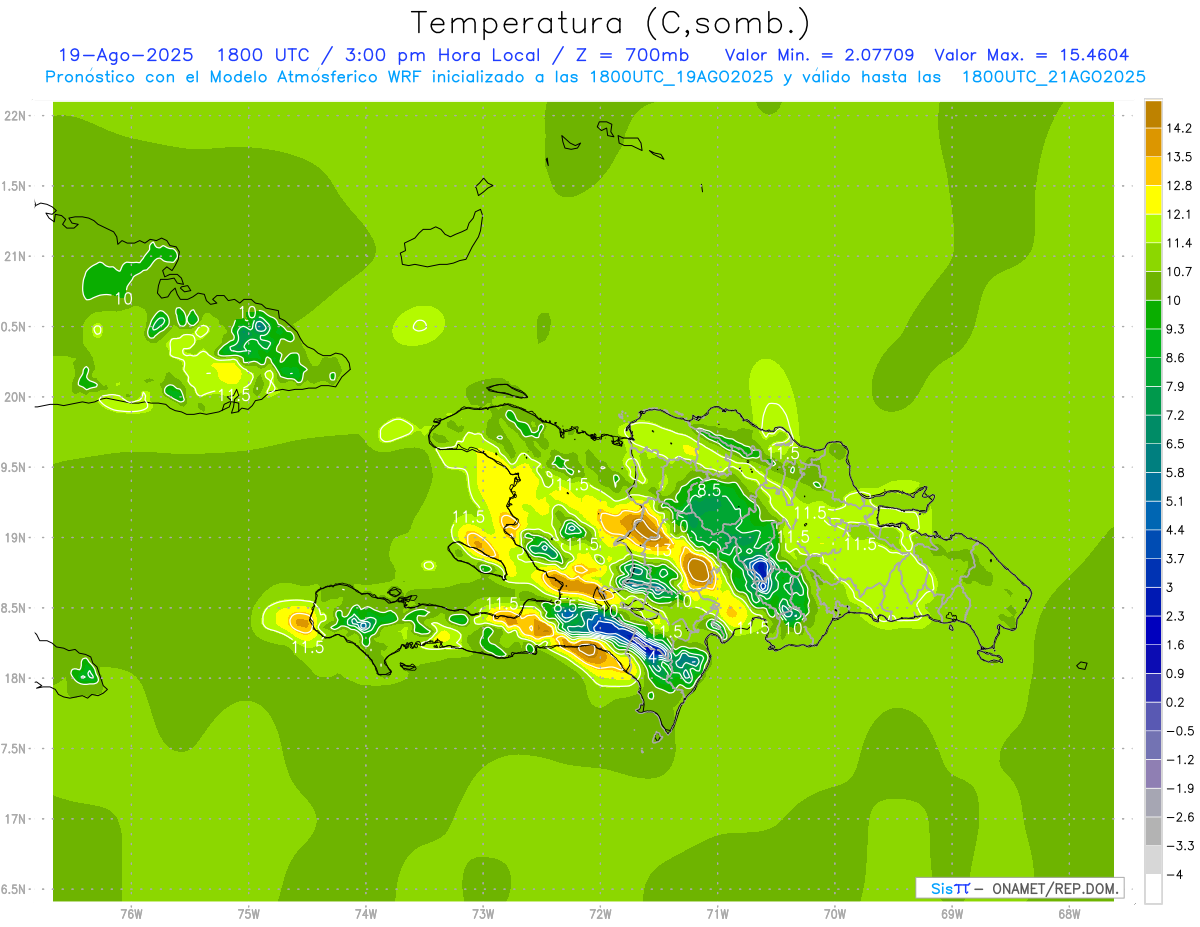Image resolution: width=1200 pixels, height=927 pixels.
Task: Click the "71W" longitude axis label
Action: tap(717, 913)
